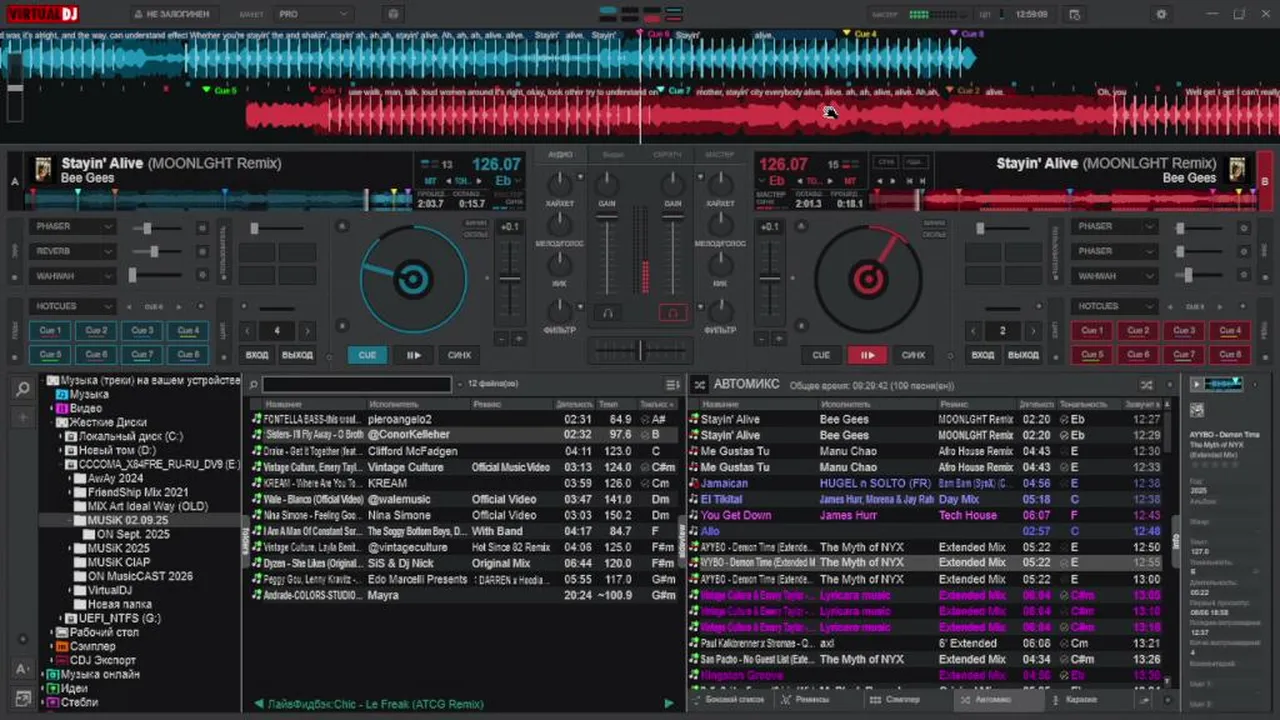Trigger the Cue 4 pad on the left deck
1280x720 pixels.
(189, 331)
